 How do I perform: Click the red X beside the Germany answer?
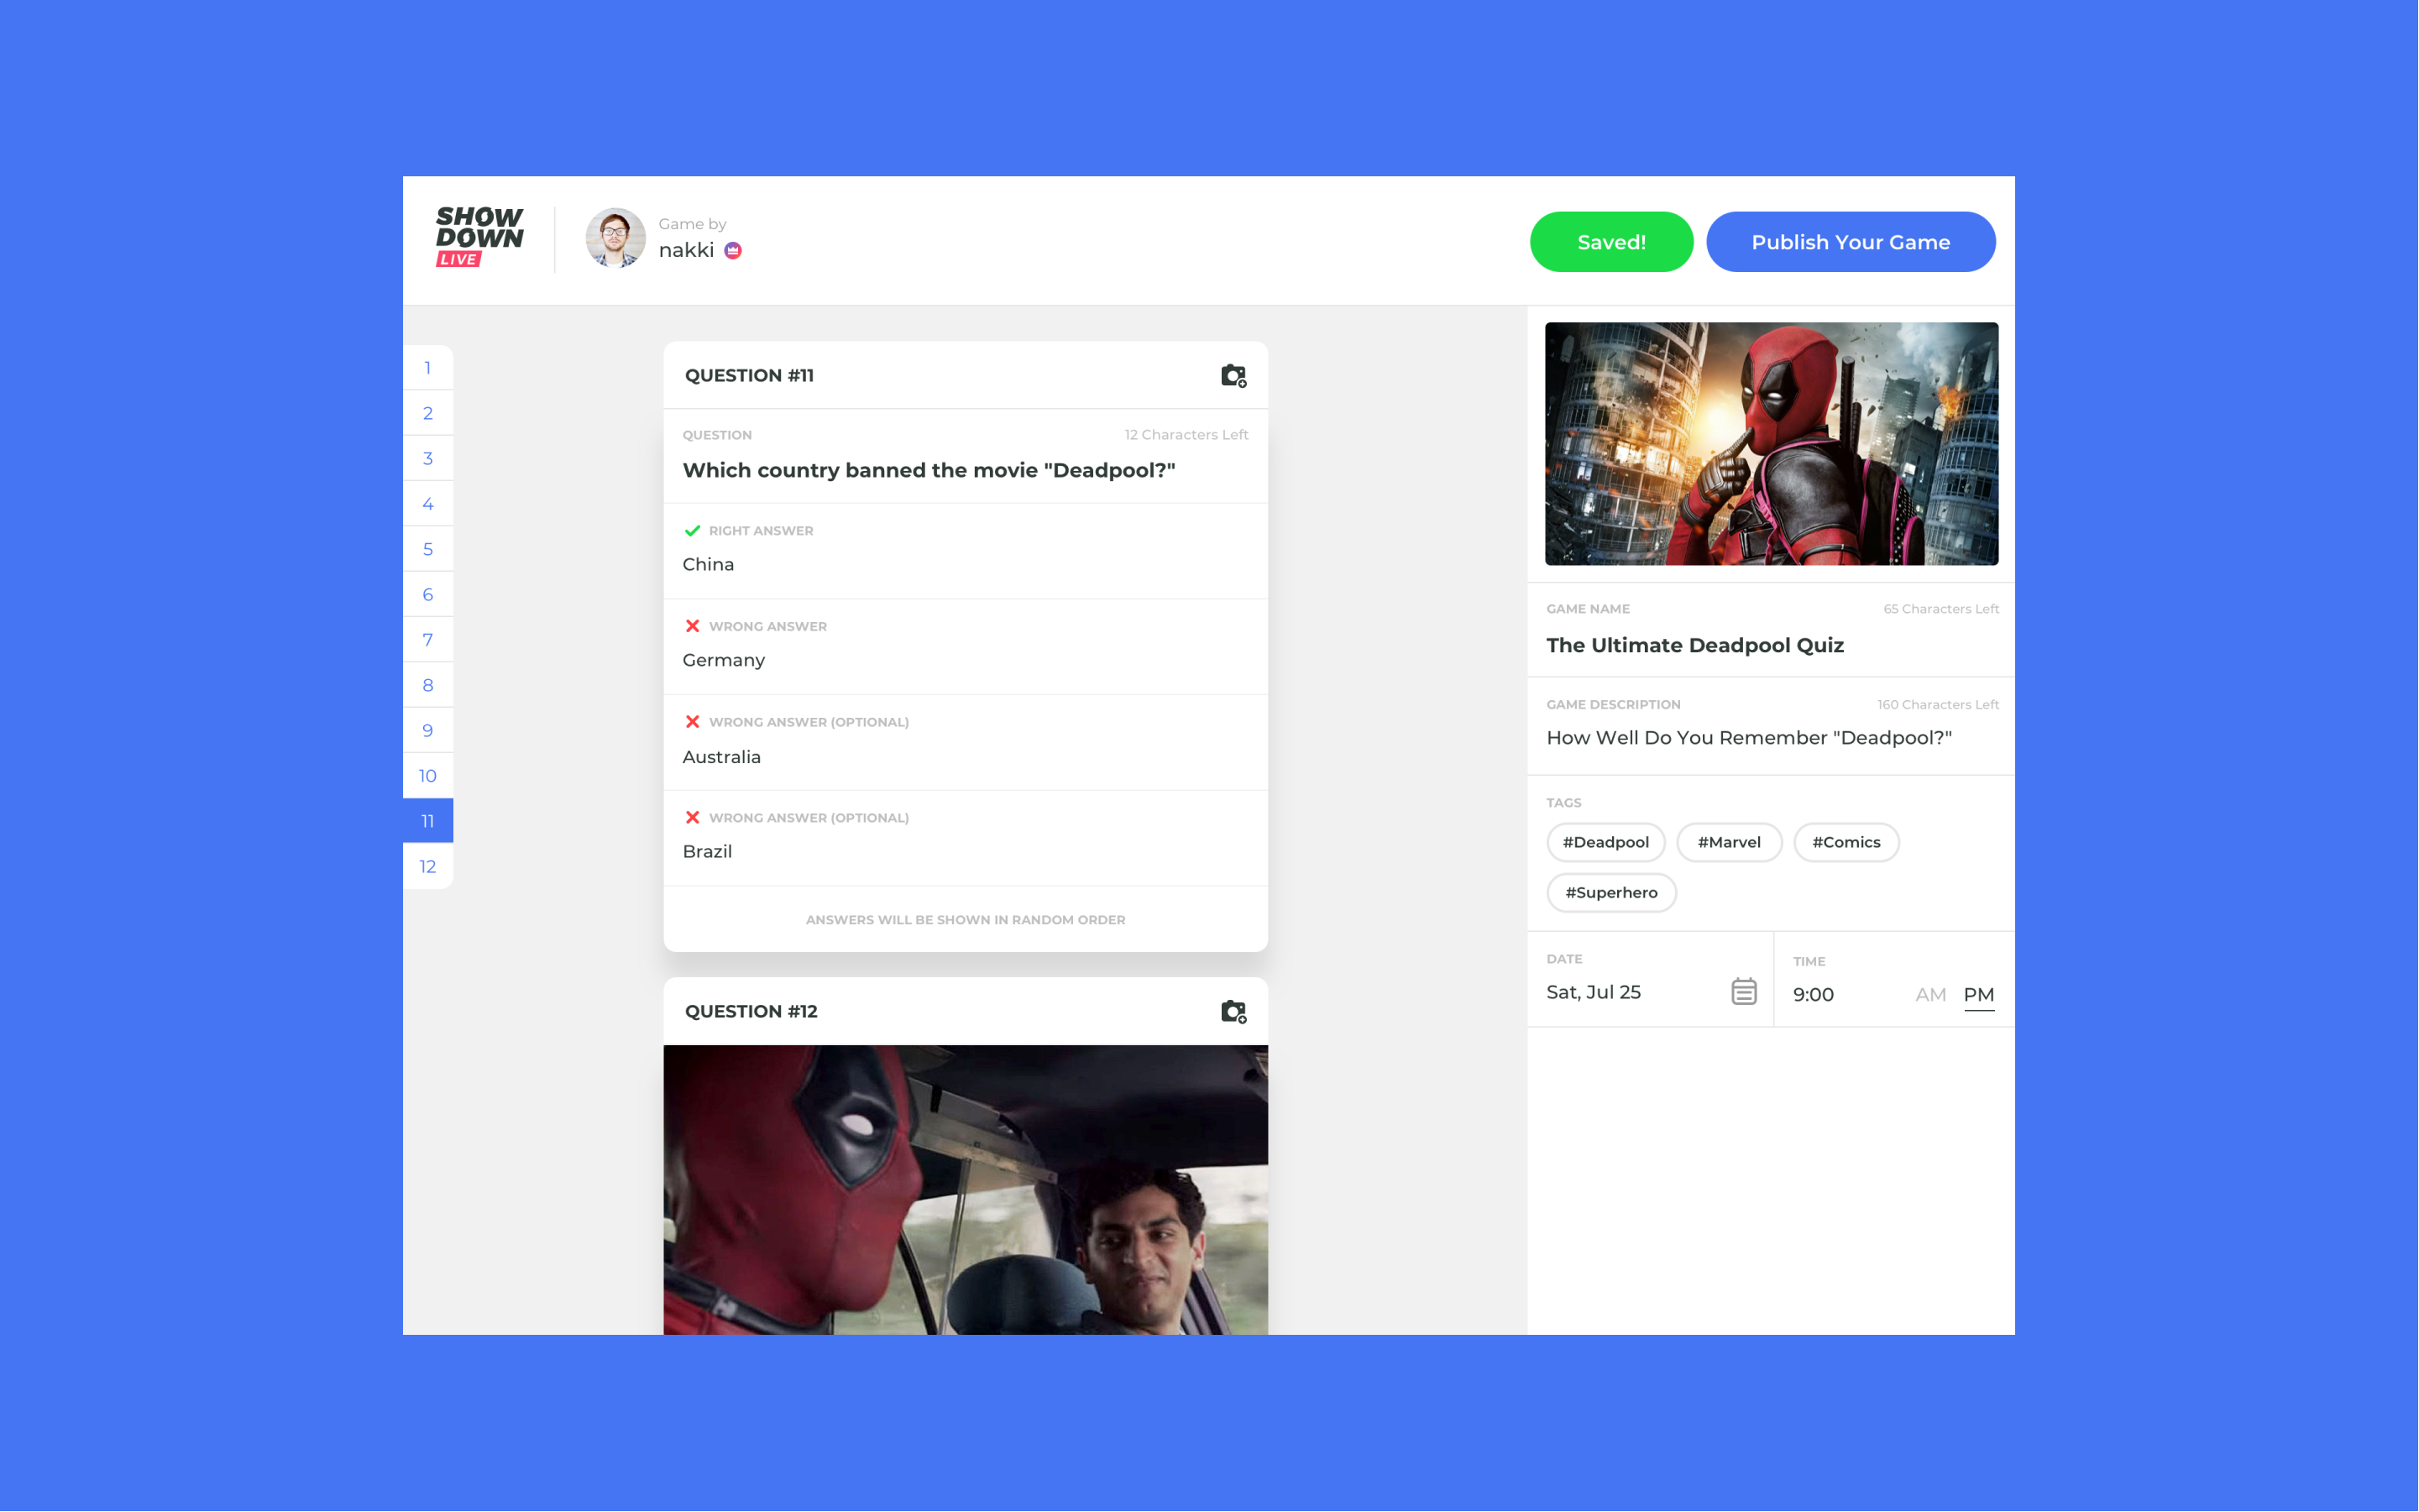[x=692, y=626]
